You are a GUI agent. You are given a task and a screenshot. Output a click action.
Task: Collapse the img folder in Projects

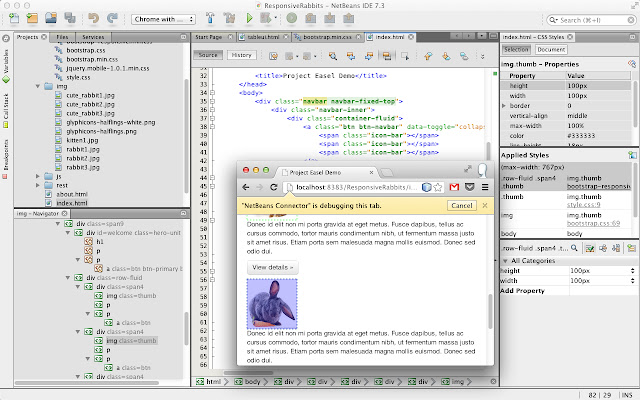tap(37, 87)
